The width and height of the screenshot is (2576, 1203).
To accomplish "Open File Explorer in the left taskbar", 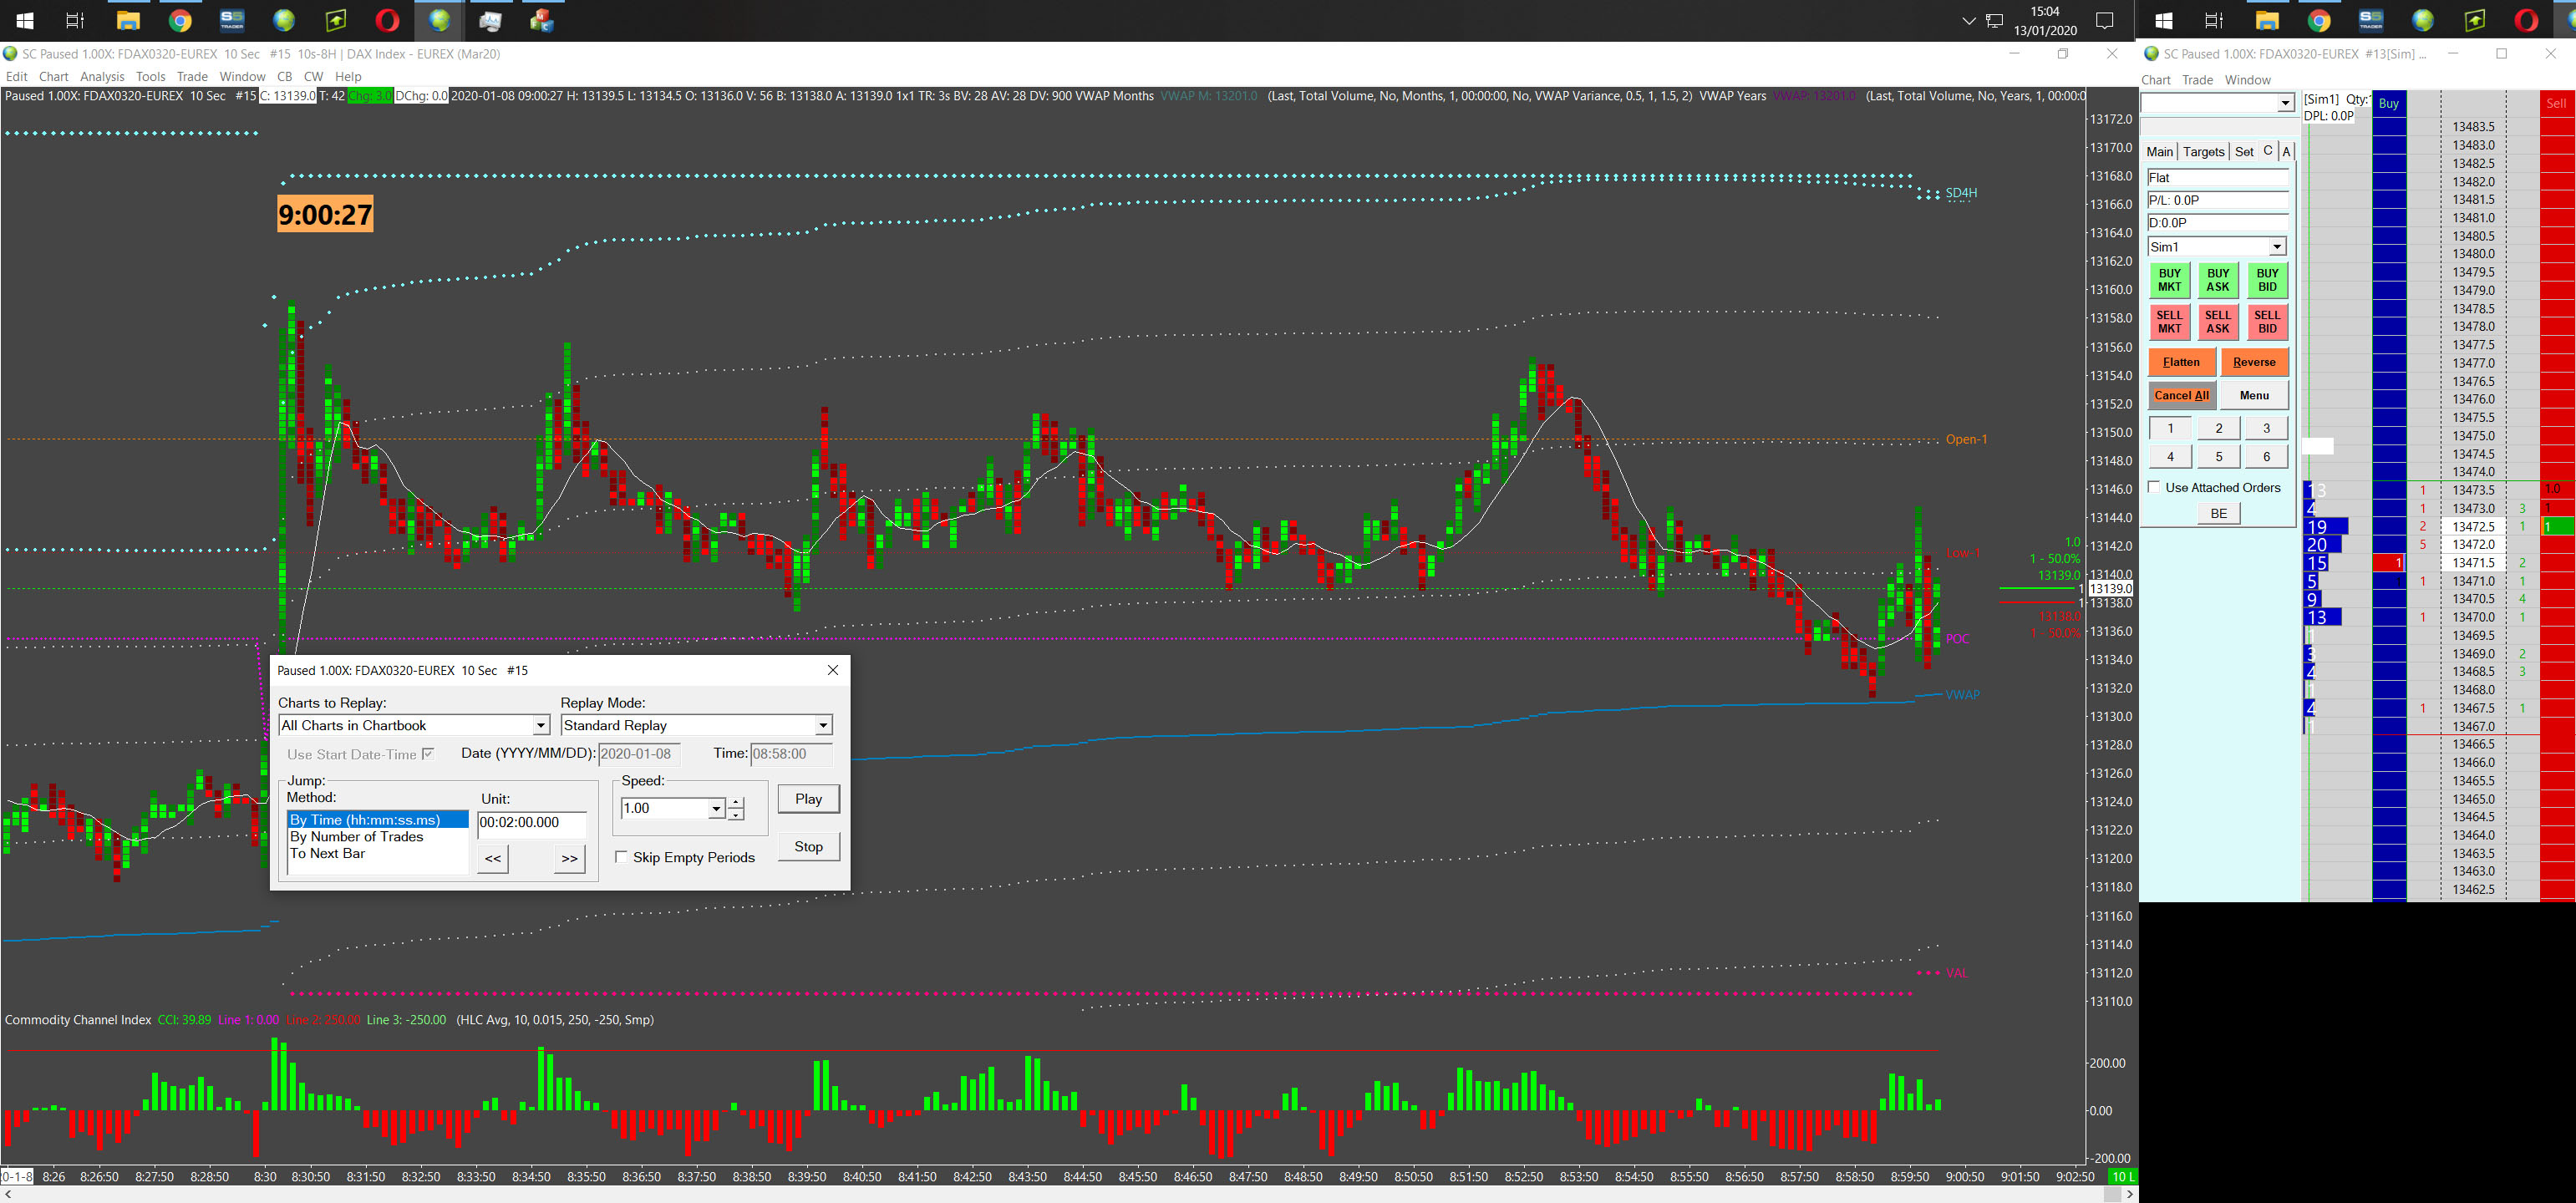I will 128,20.
